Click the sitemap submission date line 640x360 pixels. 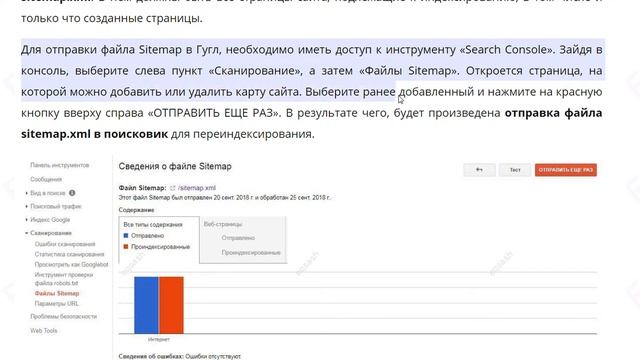(224, 198)
